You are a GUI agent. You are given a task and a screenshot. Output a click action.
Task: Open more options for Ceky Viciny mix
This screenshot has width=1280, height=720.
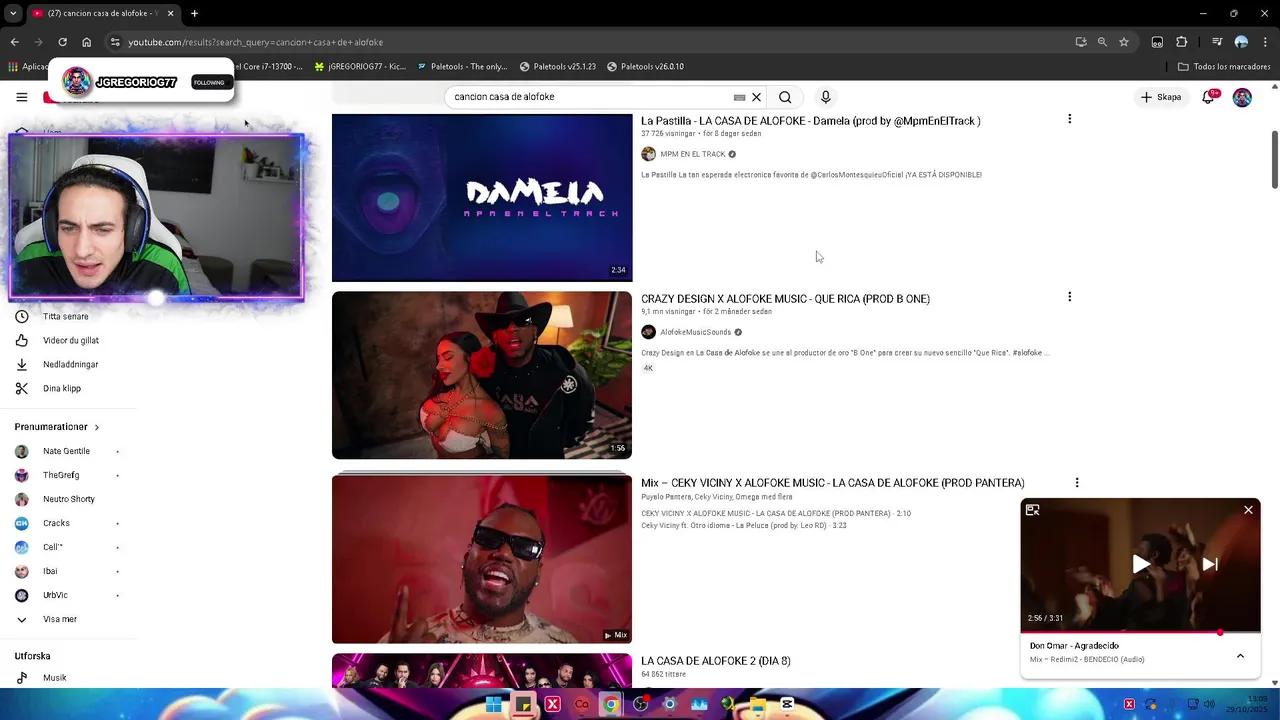1076,482
